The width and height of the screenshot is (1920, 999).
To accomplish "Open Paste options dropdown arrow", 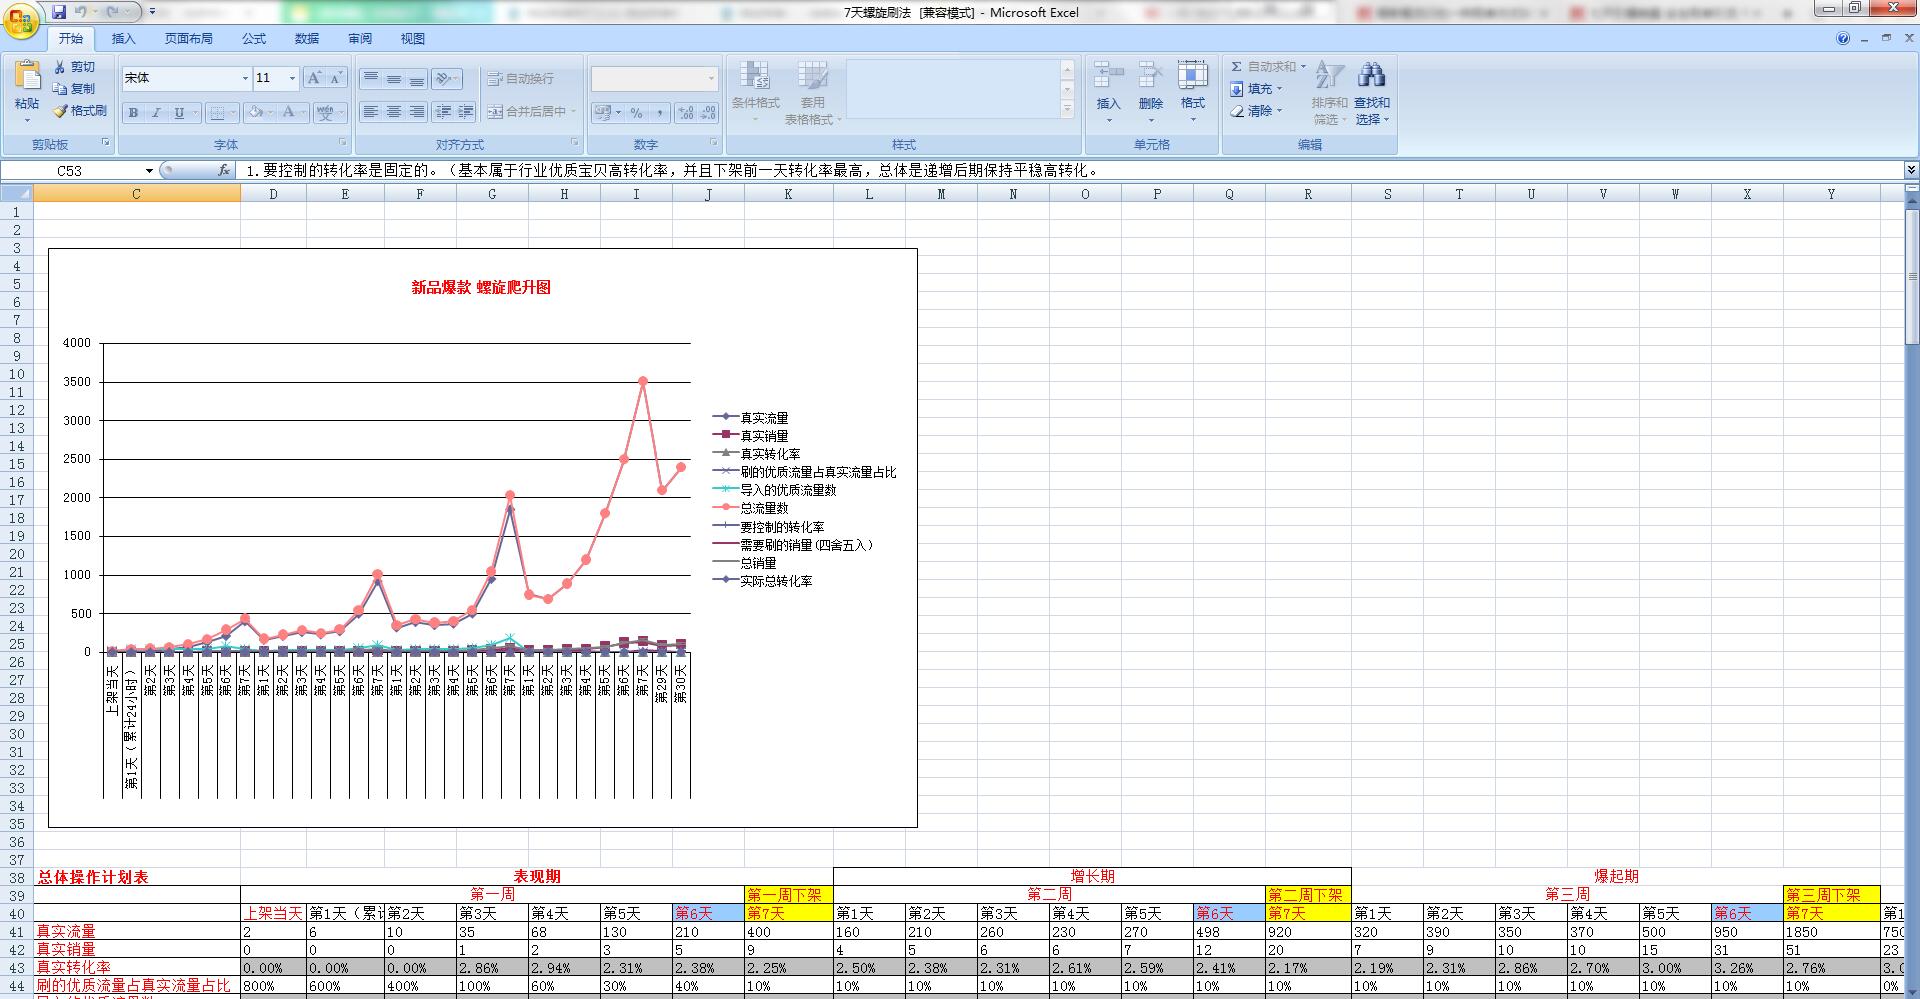I will 27,120.
